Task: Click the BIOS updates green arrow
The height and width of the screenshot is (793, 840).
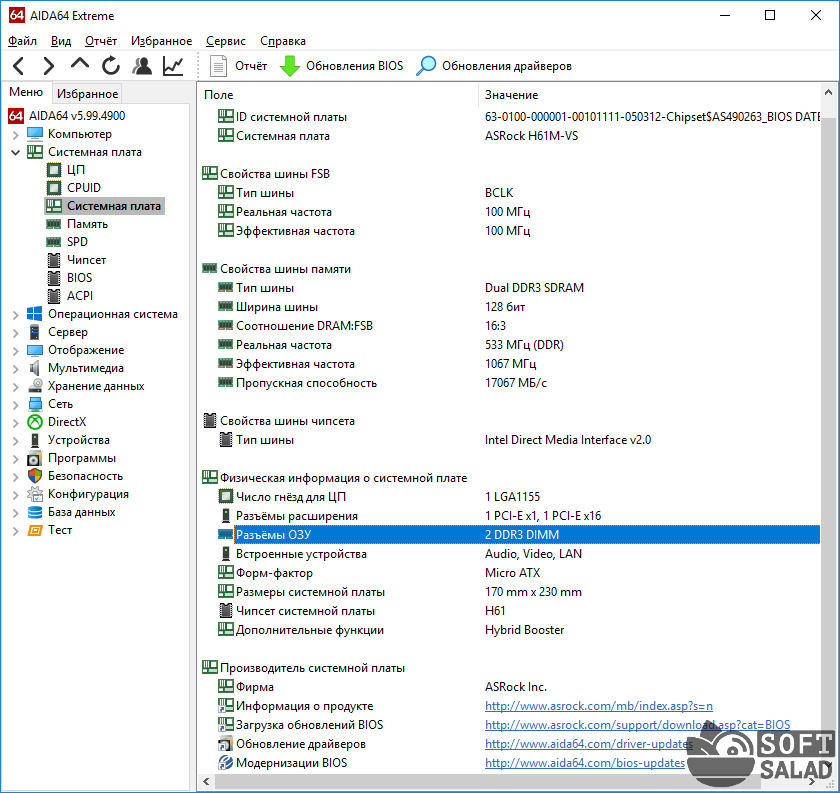Action: pos(290,66)
